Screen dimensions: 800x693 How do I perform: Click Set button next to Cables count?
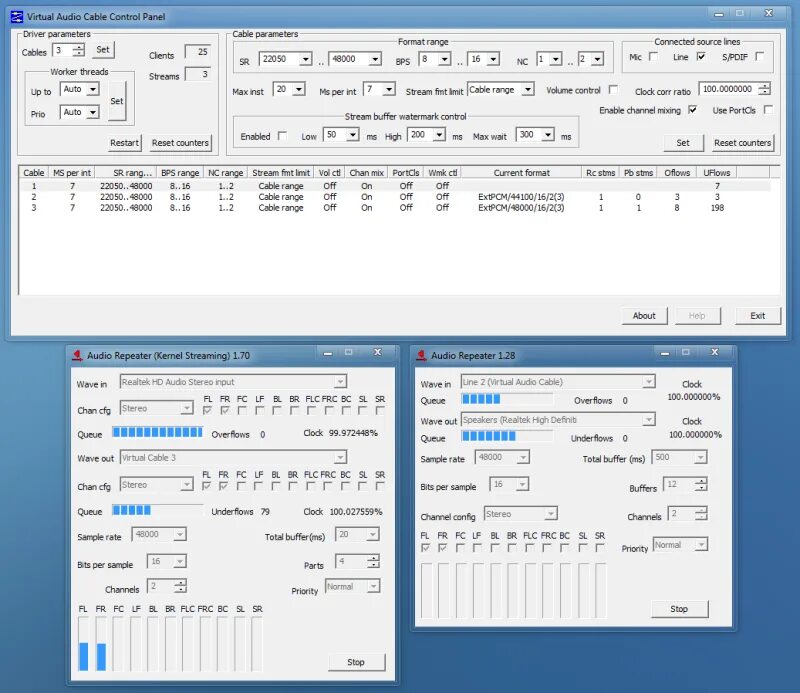103,50
